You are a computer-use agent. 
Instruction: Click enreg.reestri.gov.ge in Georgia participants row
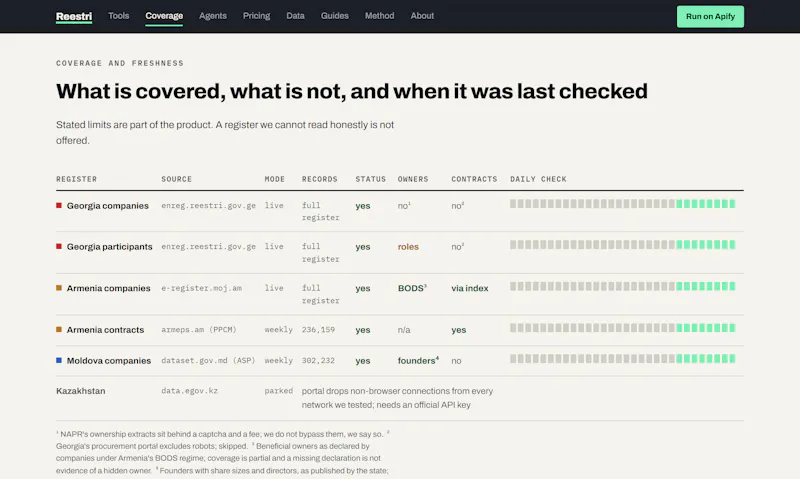click(x=208, y=246)
